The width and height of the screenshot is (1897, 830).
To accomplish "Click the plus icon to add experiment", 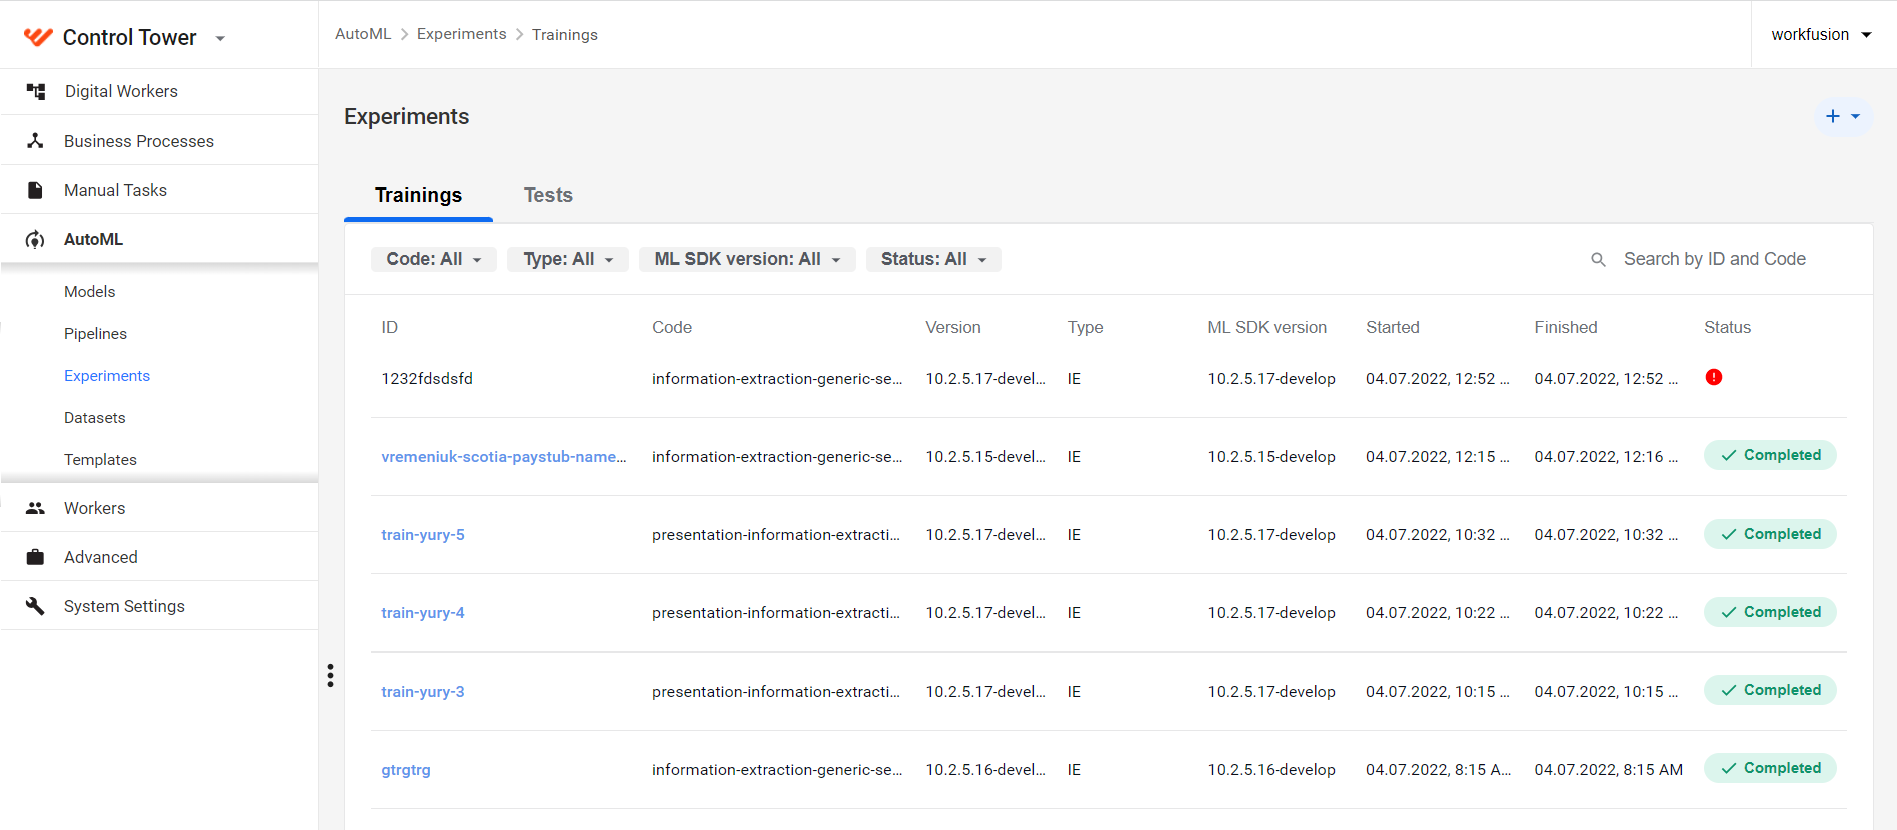I will point(1832,116).
